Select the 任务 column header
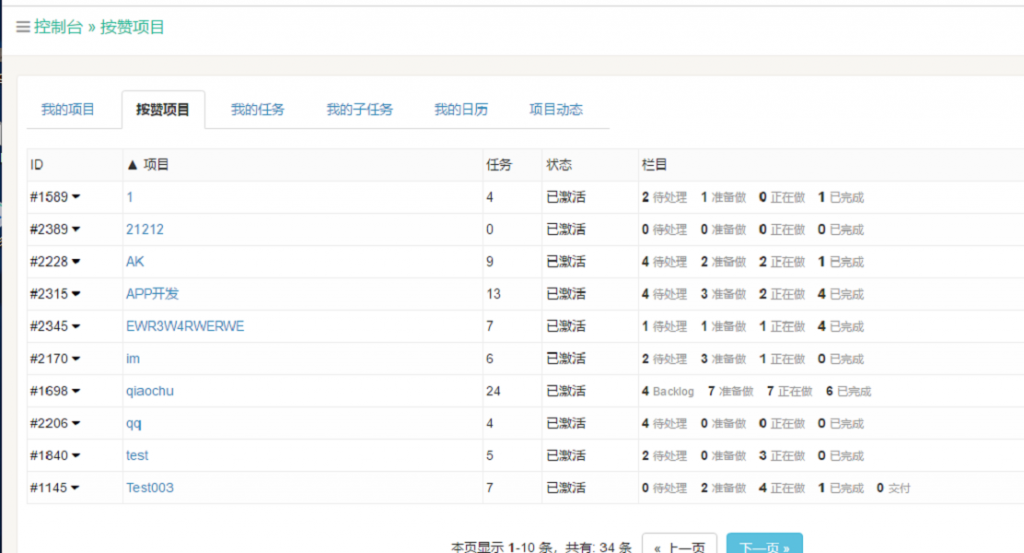Viewport: 1024px width, 553px height. (499, 165)
